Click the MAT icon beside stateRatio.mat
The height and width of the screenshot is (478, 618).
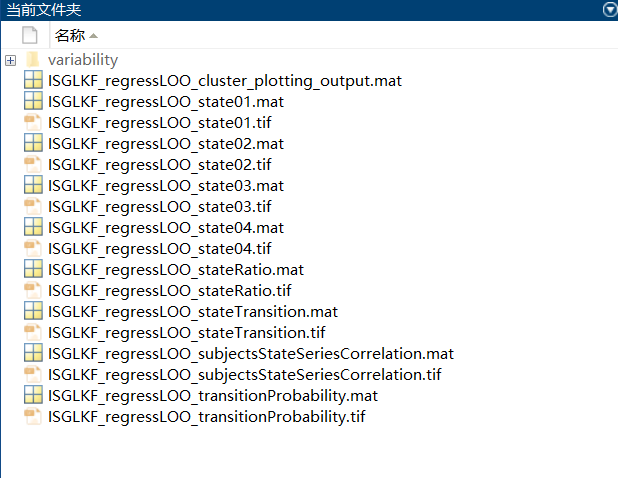coord(33,269)
